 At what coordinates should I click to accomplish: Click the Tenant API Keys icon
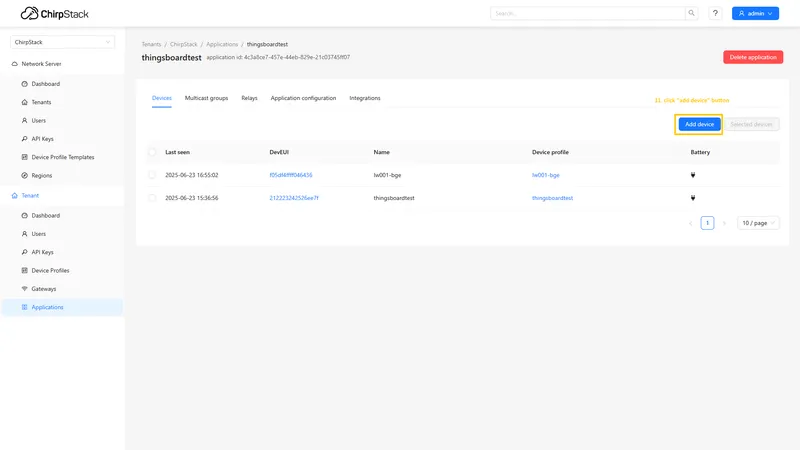(24, 252)
